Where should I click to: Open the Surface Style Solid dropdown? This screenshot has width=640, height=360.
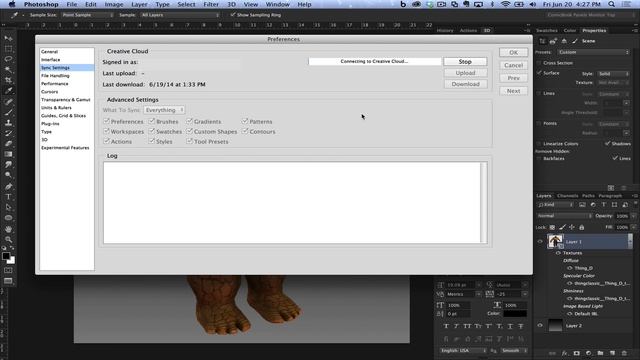point(613,74)
